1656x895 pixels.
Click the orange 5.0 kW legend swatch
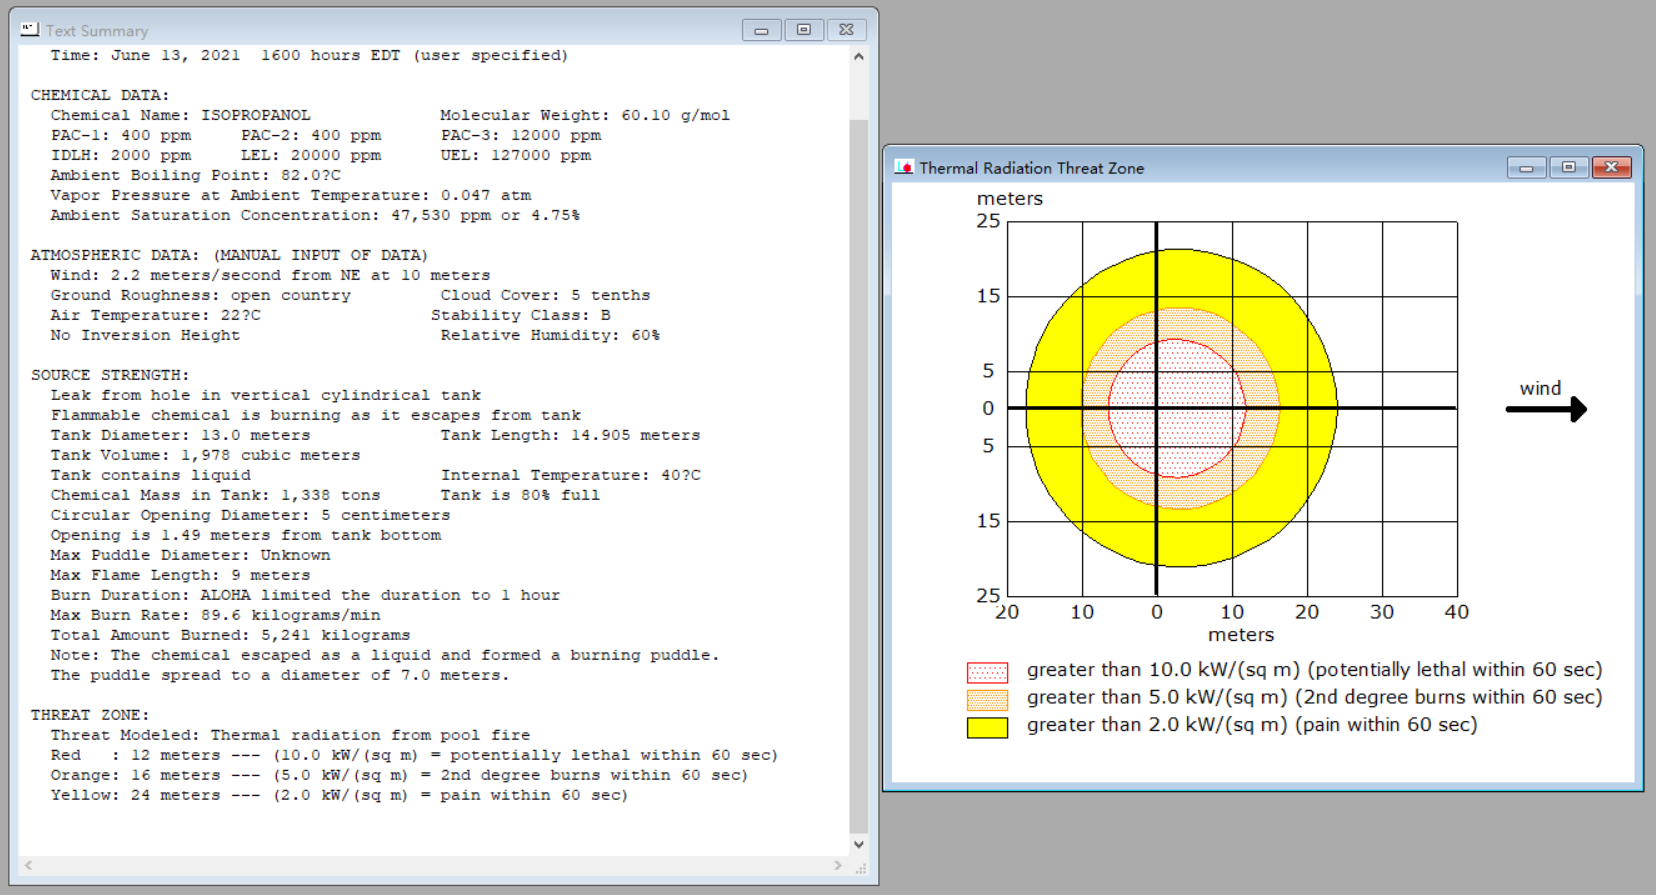pos(987,699)
